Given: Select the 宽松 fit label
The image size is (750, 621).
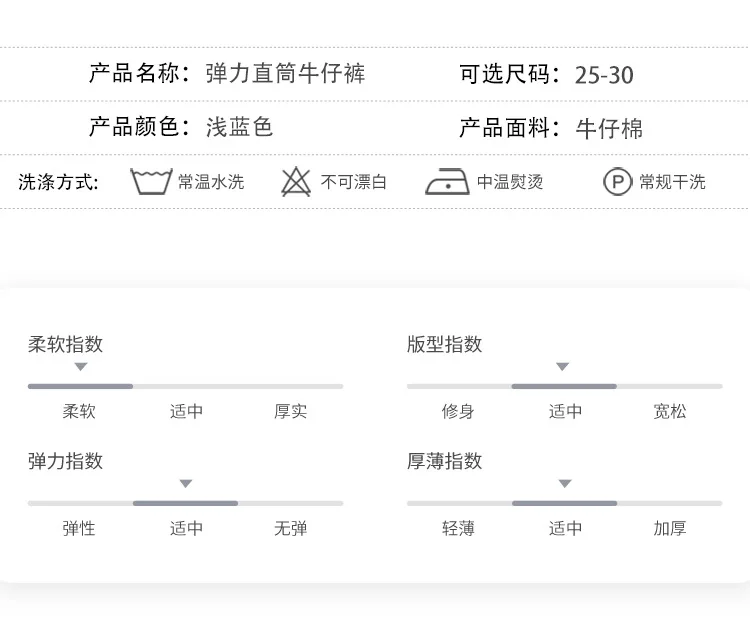Looking at the screenshot, I should tap(670, 411).
